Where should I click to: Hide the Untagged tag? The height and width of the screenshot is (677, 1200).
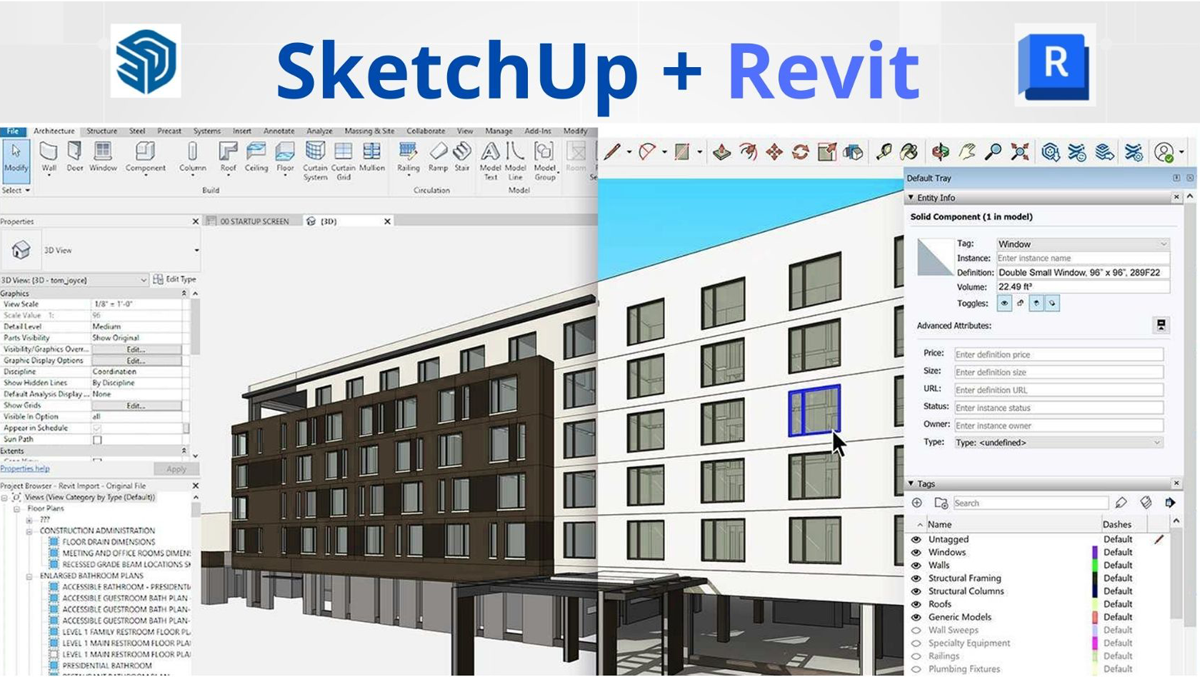(916, 539)
